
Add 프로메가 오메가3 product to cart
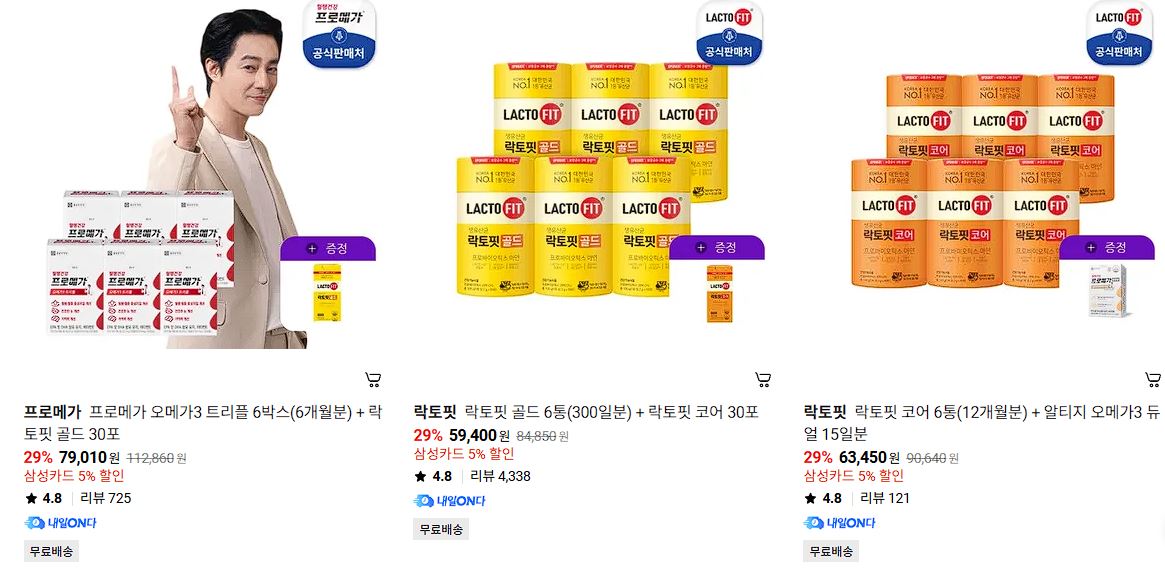(374, 380)
